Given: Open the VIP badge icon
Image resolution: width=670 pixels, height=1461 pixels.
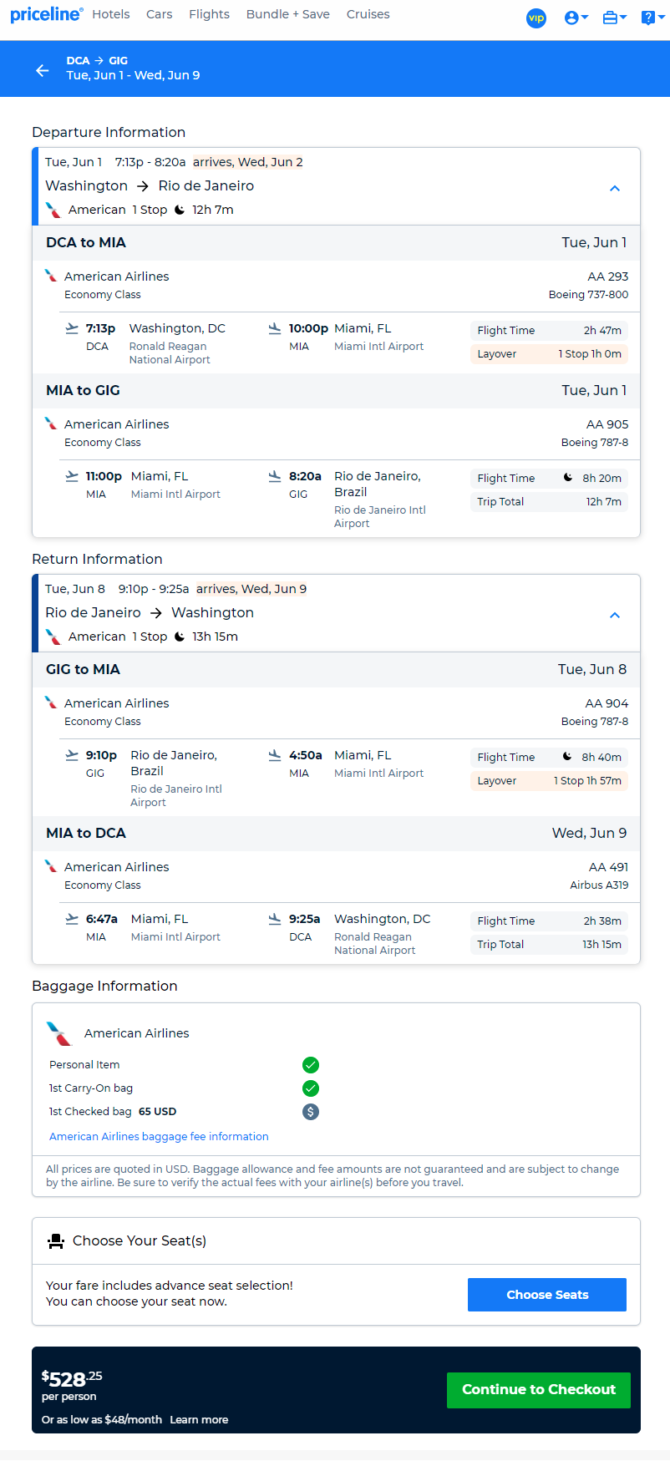Looking at the screenshot, I should (x=536, y=18).
